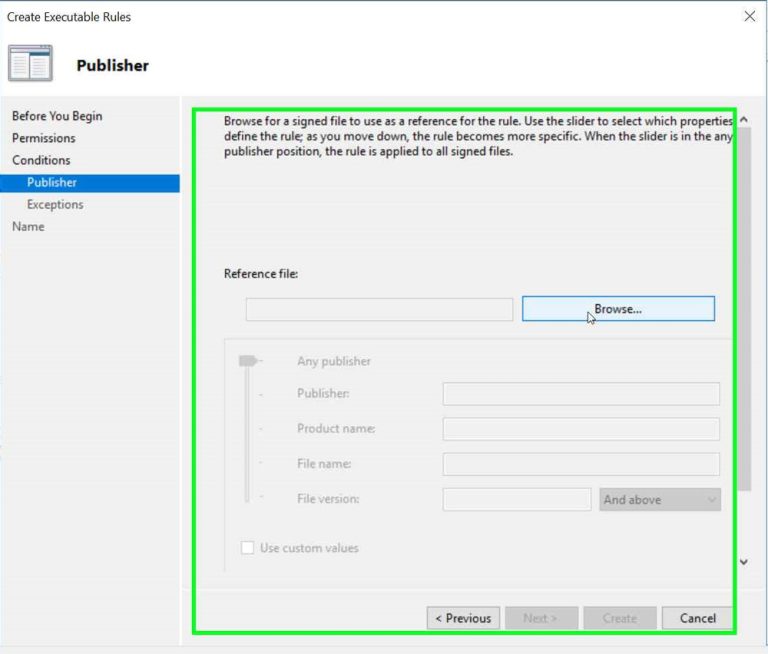This screenshot has width=768, height=654.
Task: Go to Before You Begin step
Action: [57, 116]
